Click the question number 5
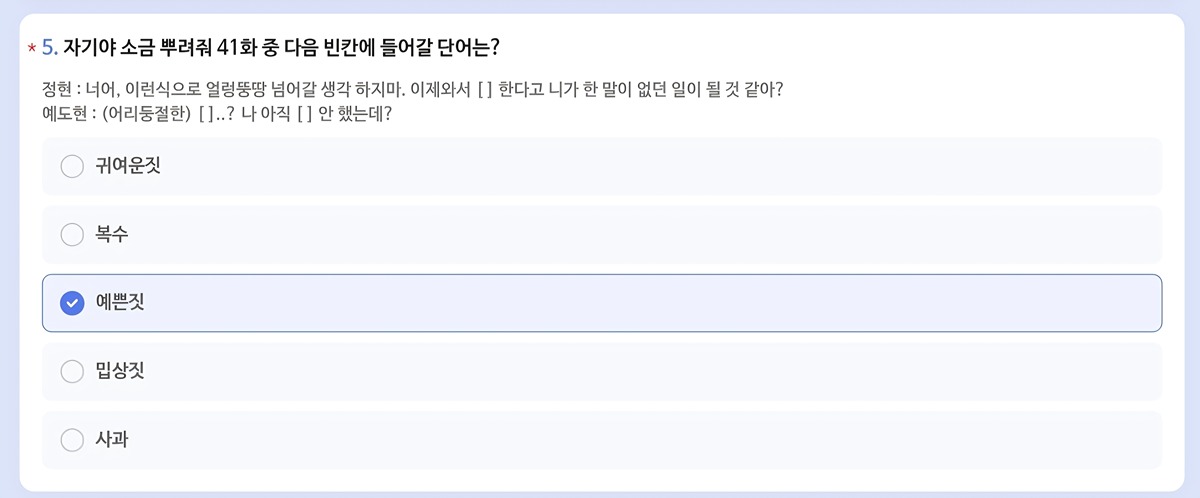Screen dimensions: 1200x498 click(50, 47)
